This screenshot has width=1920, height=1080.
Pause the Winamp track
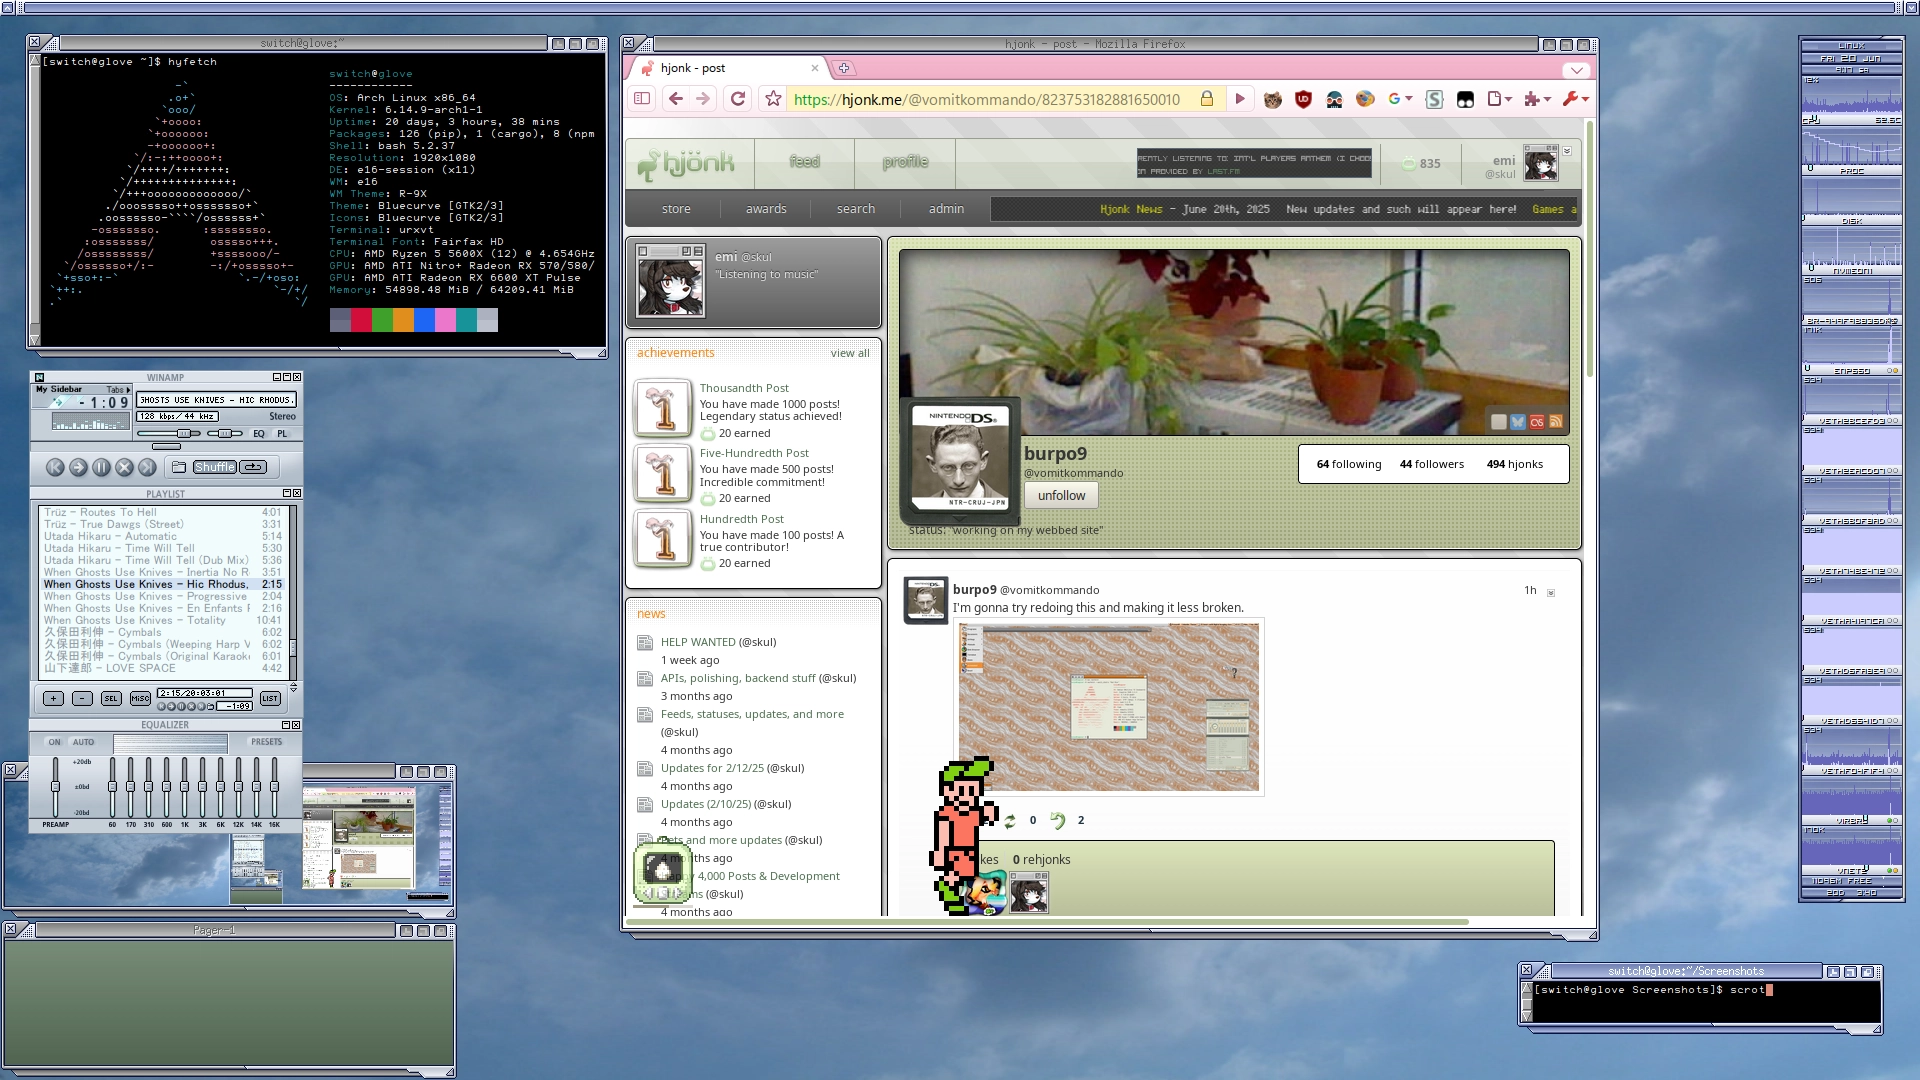[x=101, y=467]
